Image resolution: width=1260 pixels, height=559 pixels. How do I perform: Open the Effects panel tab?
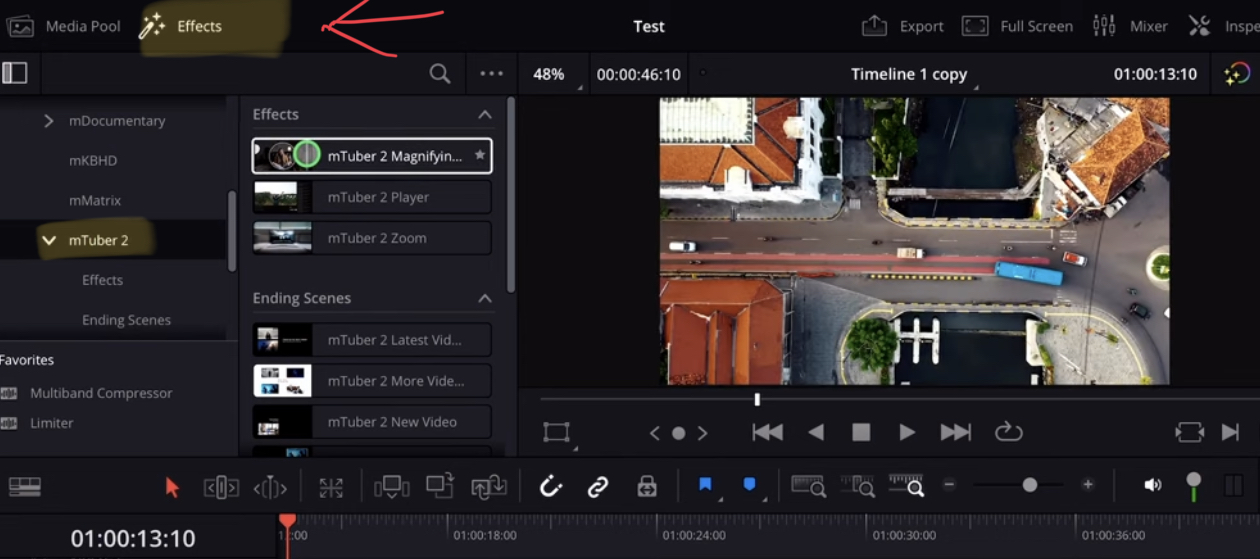(181, 26)
